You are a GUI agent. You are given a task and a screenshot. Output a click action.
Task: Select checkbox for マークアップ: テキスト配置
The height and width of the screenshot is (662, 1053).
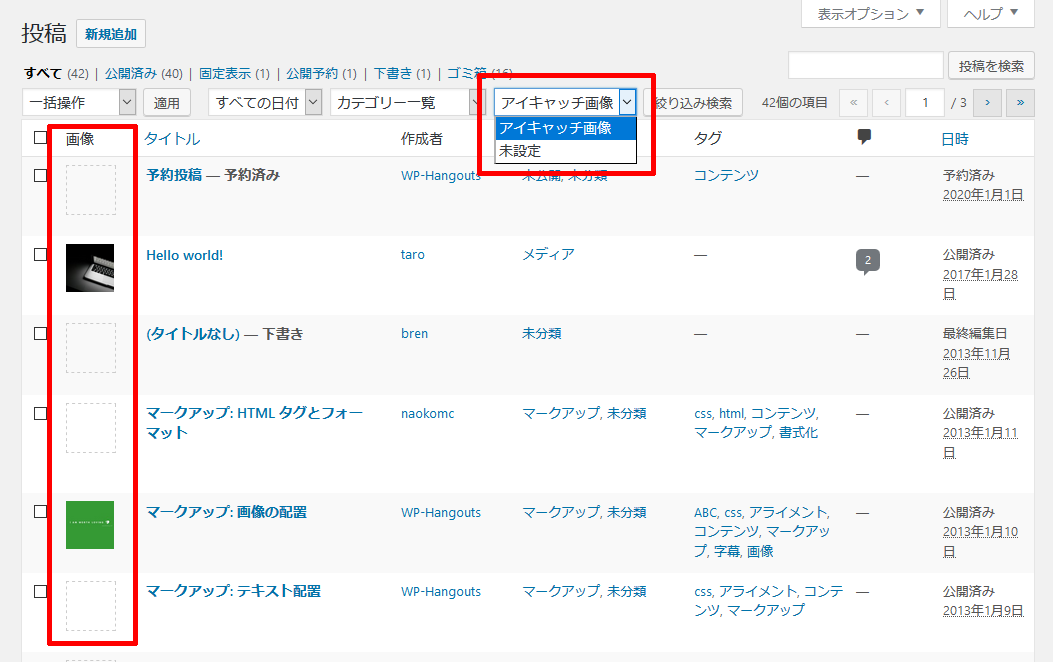click(41, 591)
